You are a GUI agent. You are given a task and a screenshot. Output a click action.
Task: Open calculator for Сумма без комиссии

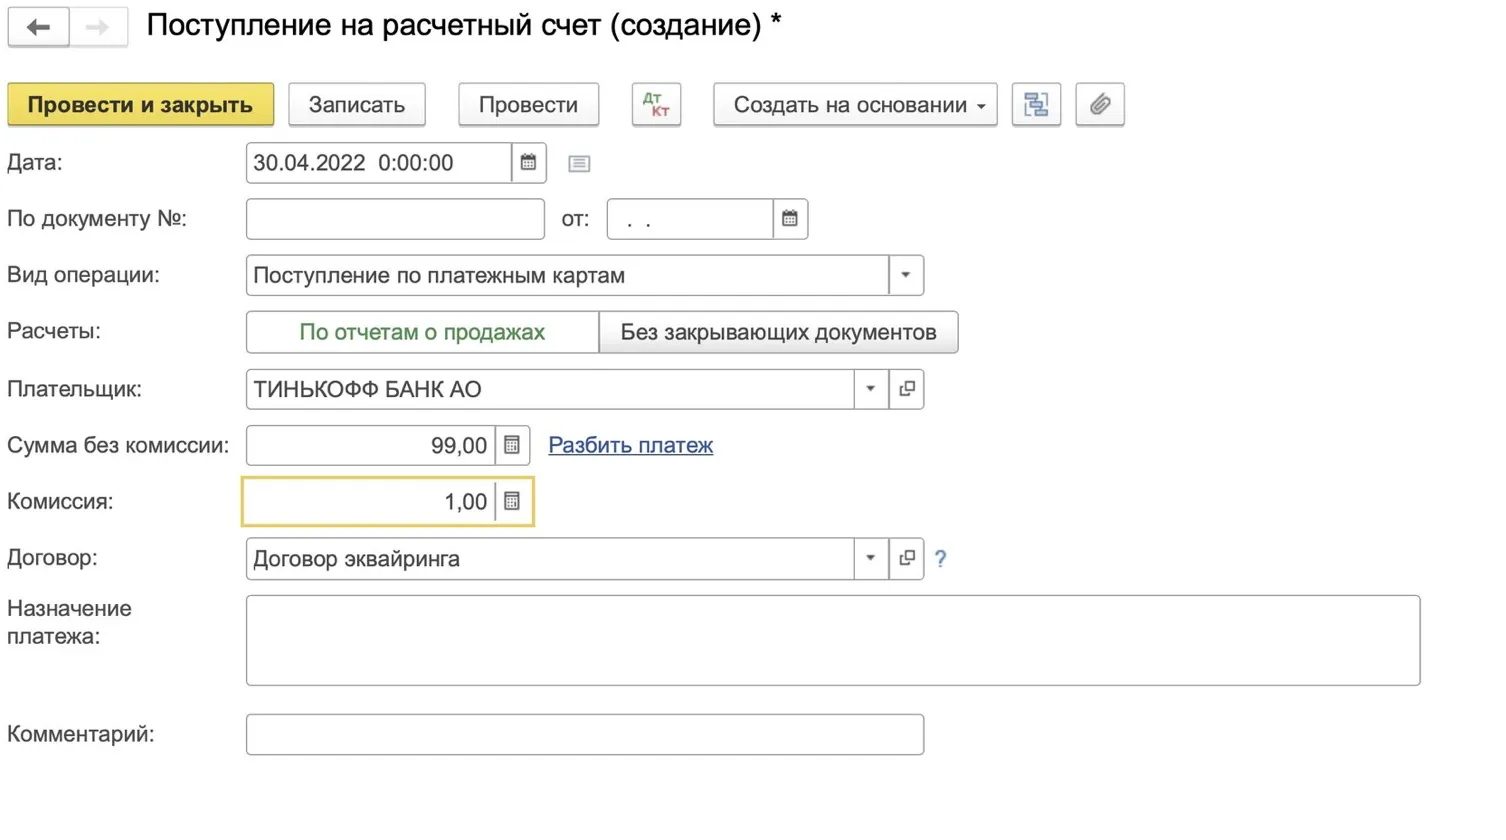[512, 446]
